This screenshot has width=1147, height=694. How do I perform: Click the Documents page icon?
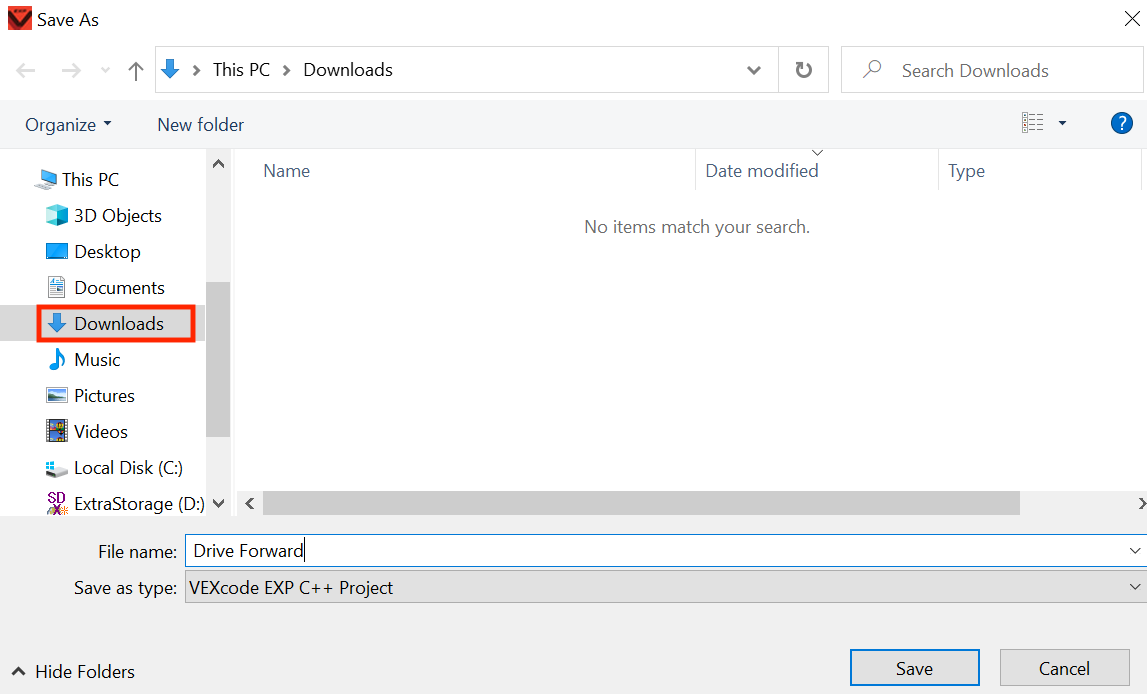pyautogui.click(x=56, y=287)
